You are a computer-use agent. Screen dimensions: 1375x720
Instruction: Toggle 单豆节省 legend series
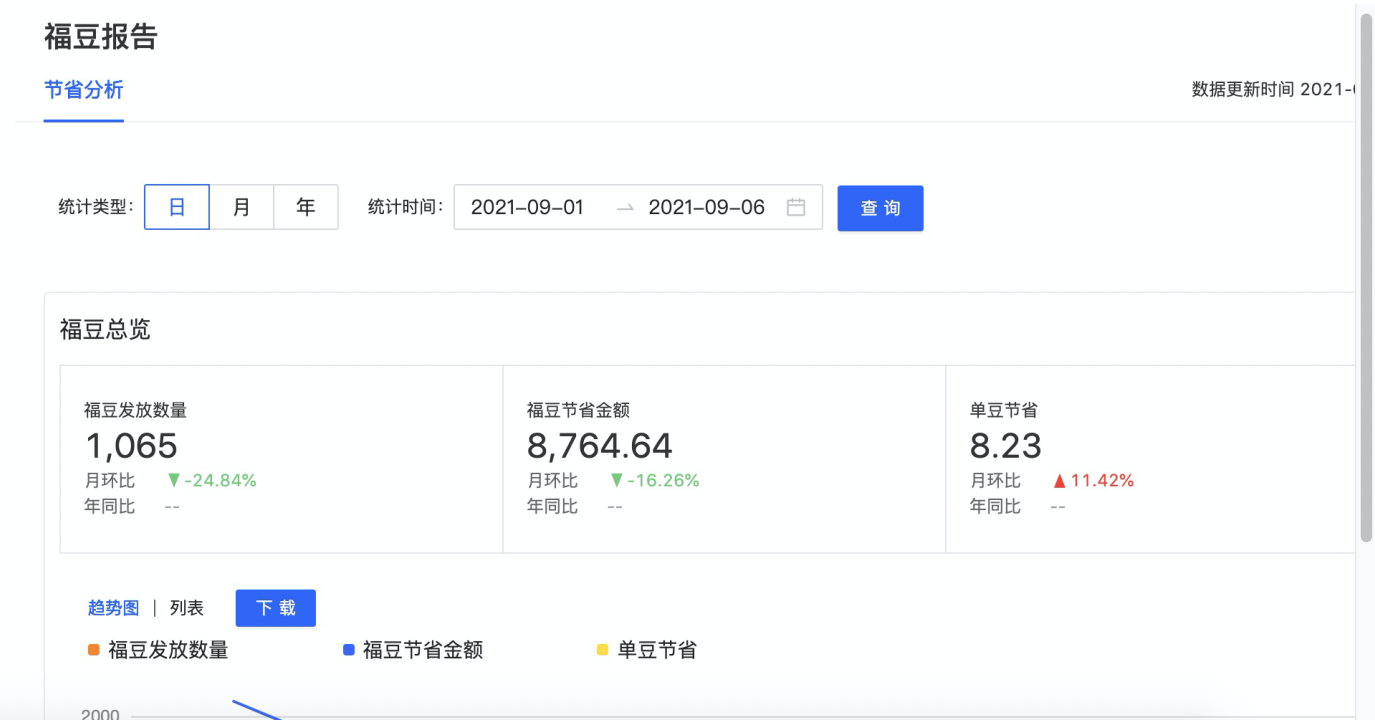coord(647,650)
